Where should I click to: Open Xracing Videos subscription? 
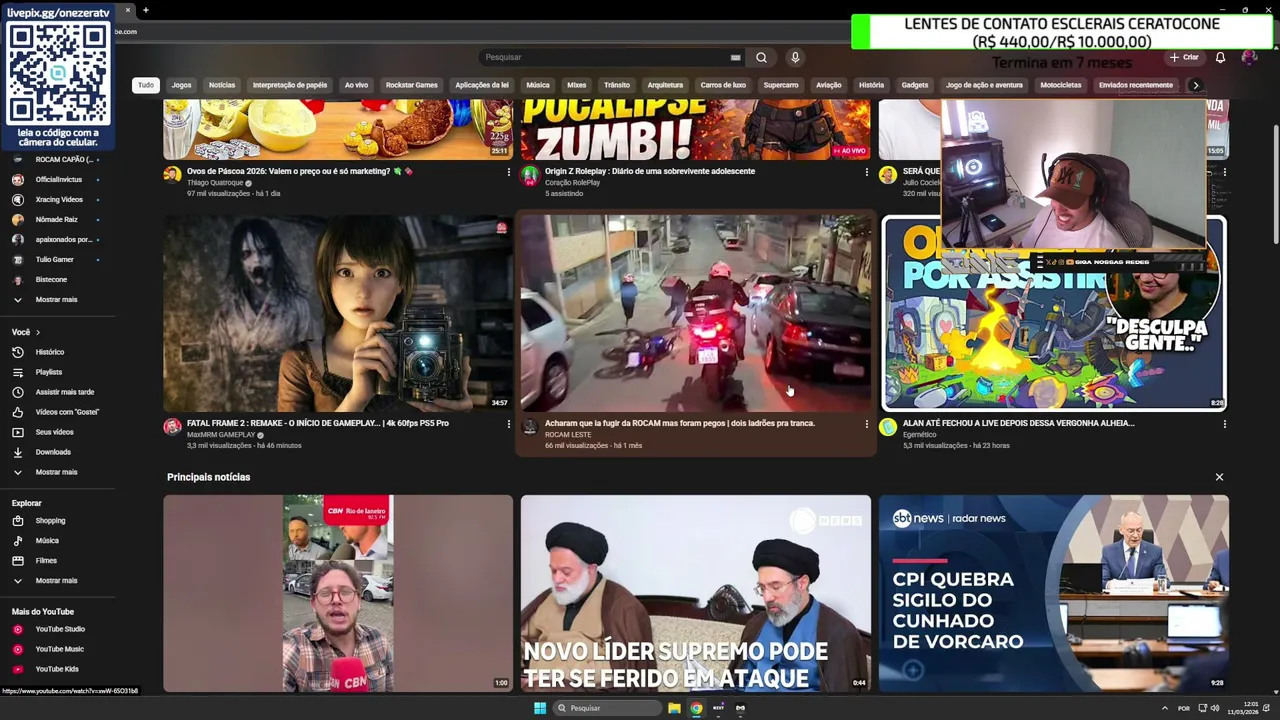59,199
